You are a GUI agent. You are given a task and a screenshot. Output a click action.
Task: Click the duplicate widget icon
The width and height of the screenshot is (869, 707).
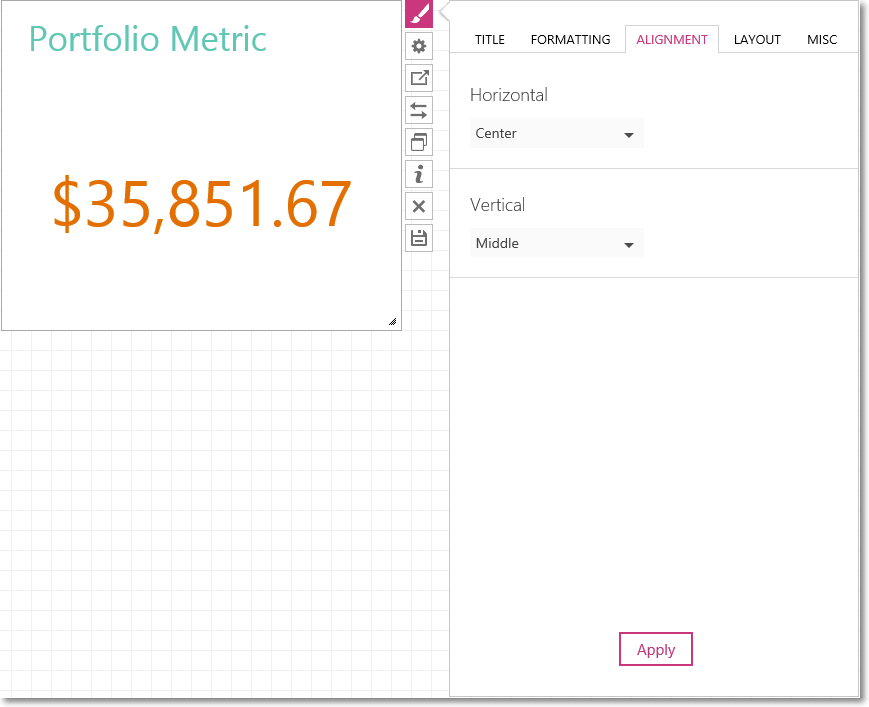(x=419, y=142)
